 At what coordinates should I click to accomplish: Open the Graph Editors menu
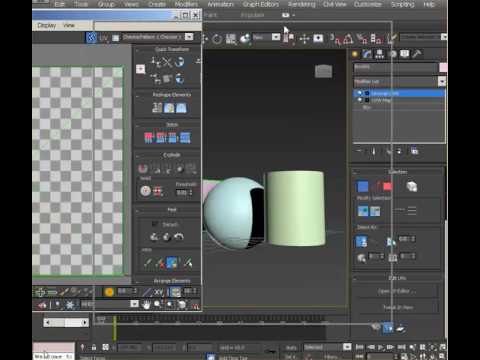coord(261,4)
